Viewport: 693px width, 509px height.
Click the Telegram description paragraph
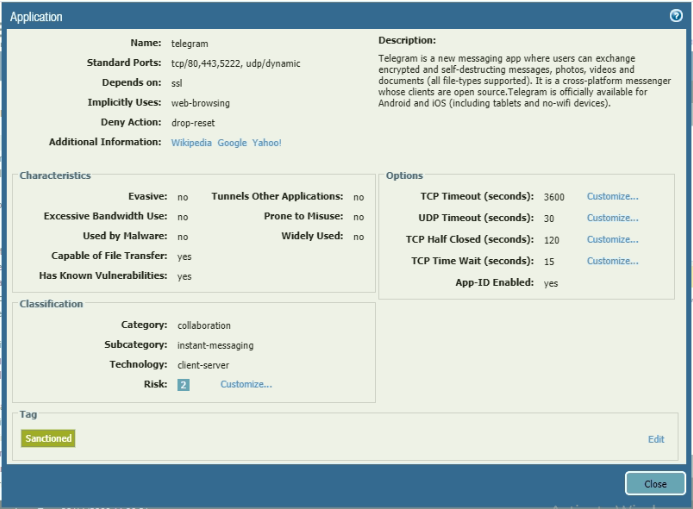(524, 81)
